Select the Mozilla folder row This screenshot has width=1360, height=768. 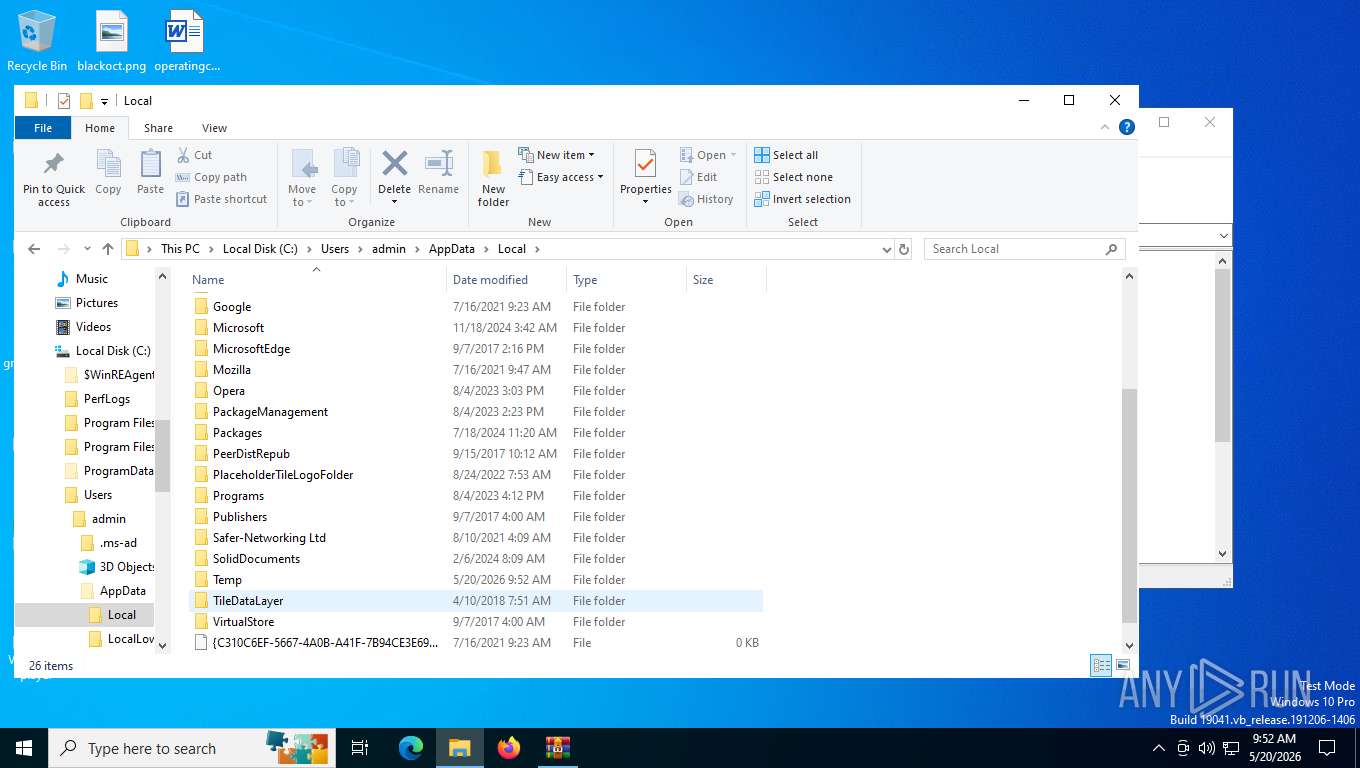pyautogui.click(x=475, y=370)
